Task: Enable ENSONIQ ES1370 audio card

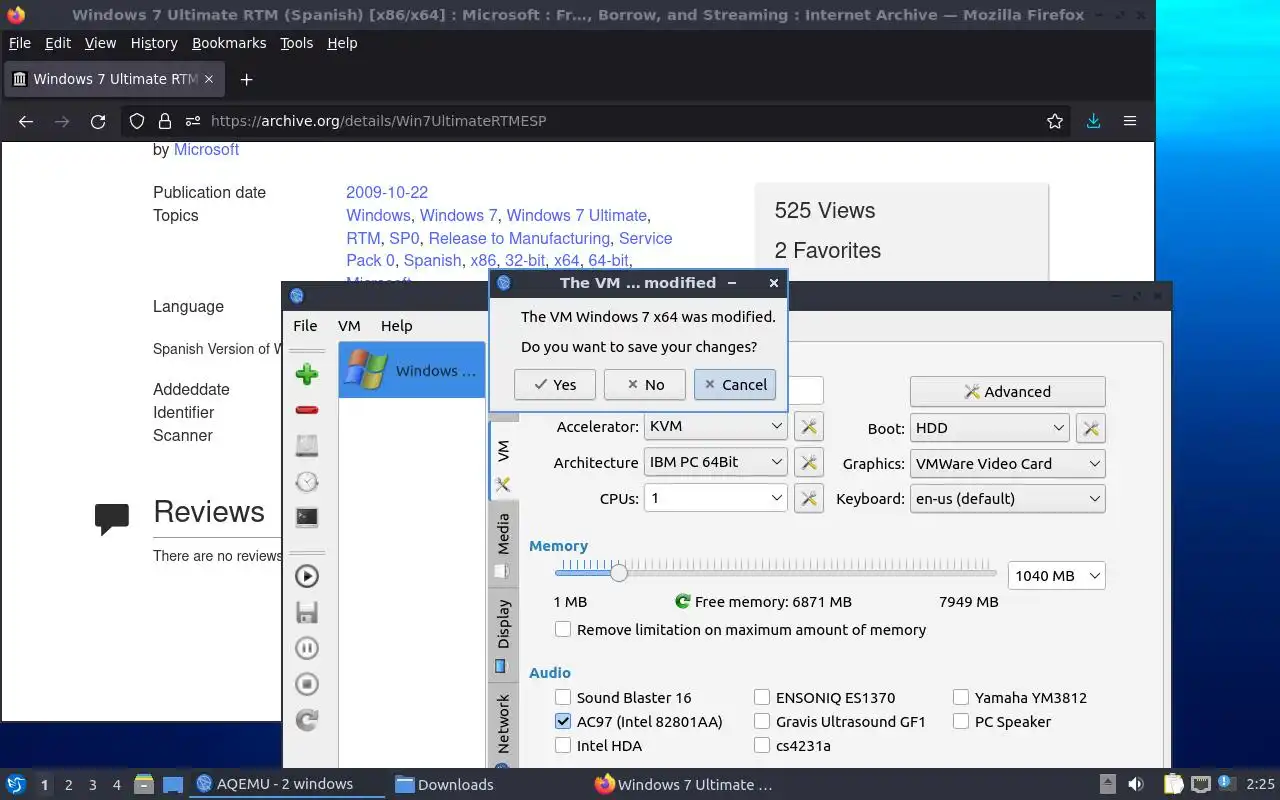Action: click(762, 698)
